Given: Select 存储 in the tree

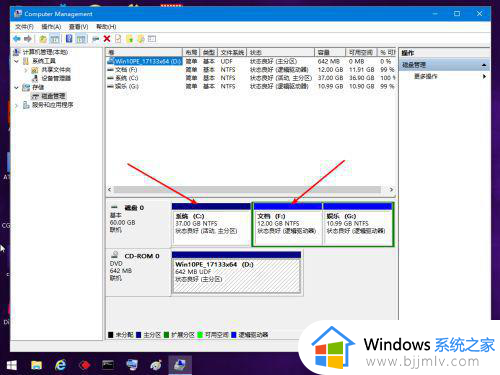Looking at the screenshot, I should (x=38, y=87).
